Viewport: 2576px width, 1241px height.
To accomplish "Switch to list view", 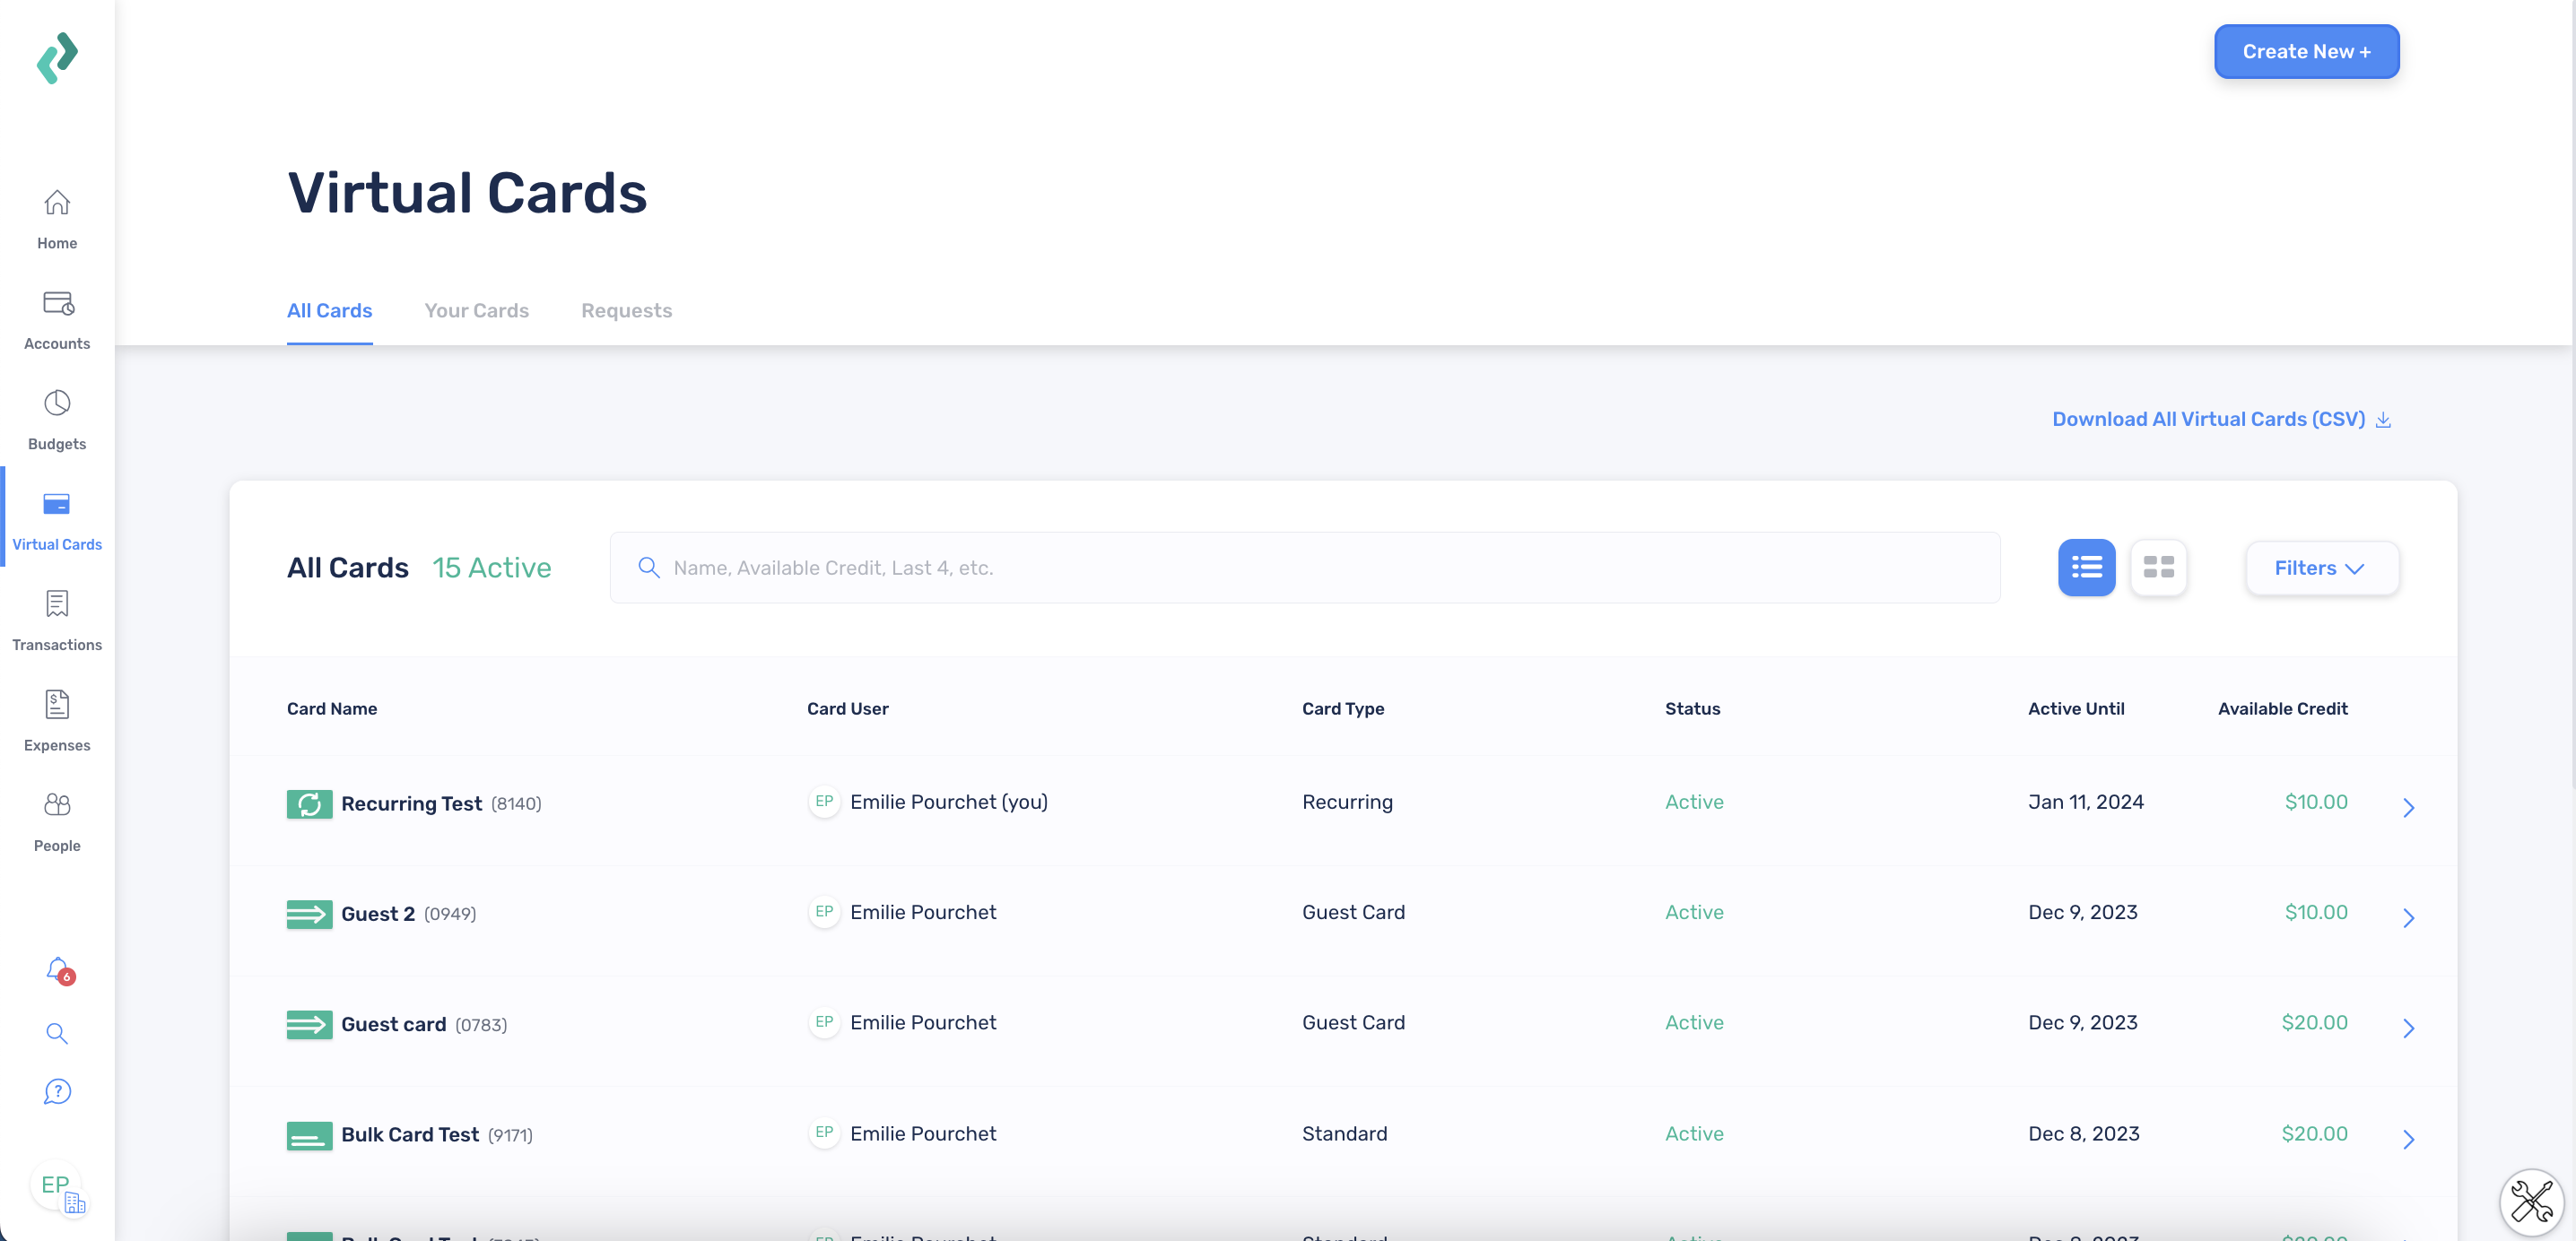I will [x=2086, y=568].
